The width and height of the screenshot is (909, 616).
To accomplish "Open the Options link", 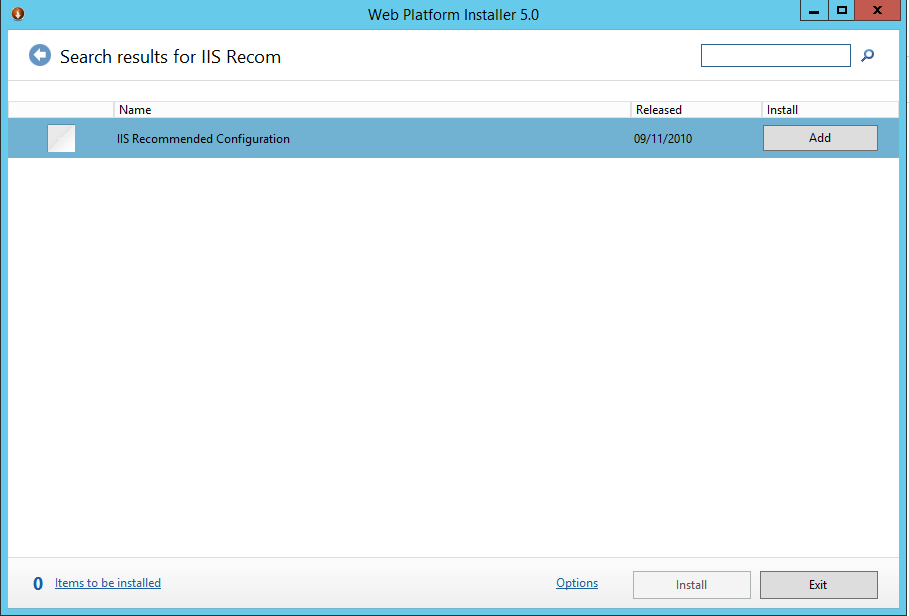I will point(577,583).
